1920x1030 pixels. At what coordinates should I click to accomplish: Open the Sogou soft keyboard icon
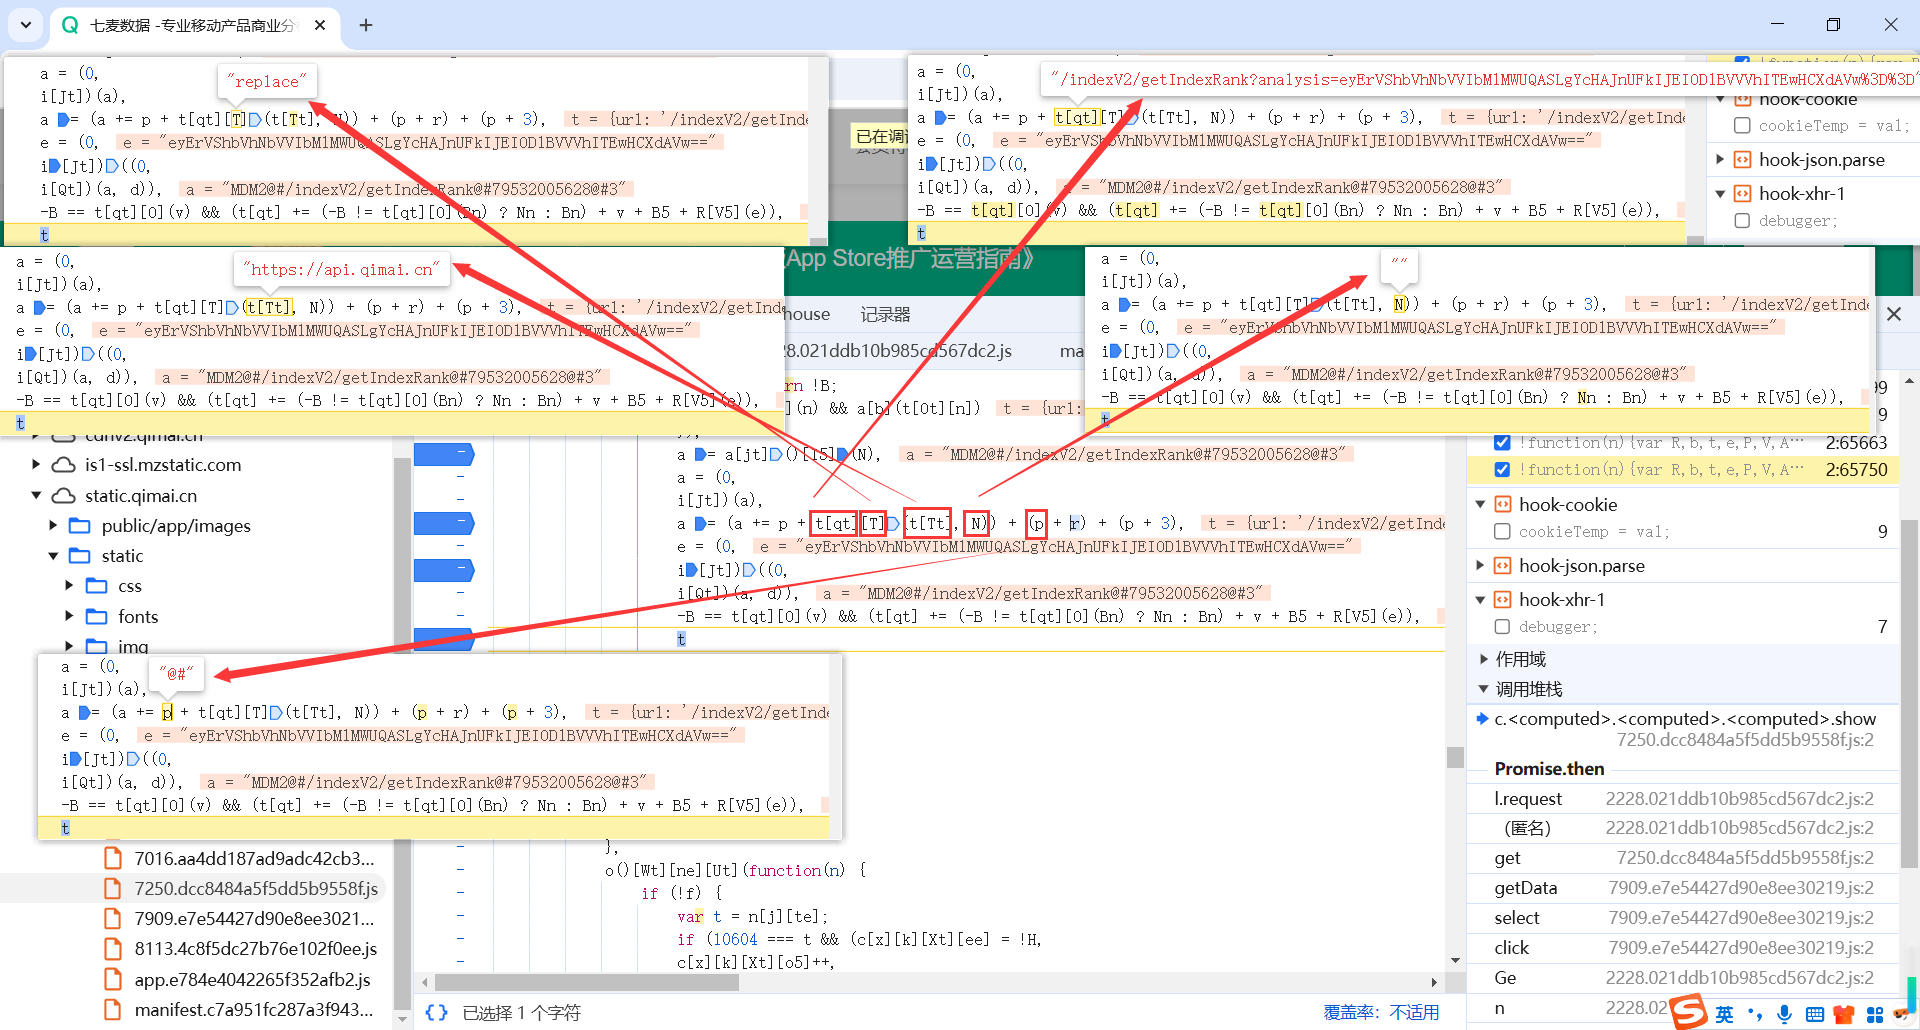(x=1814, y=1015)
